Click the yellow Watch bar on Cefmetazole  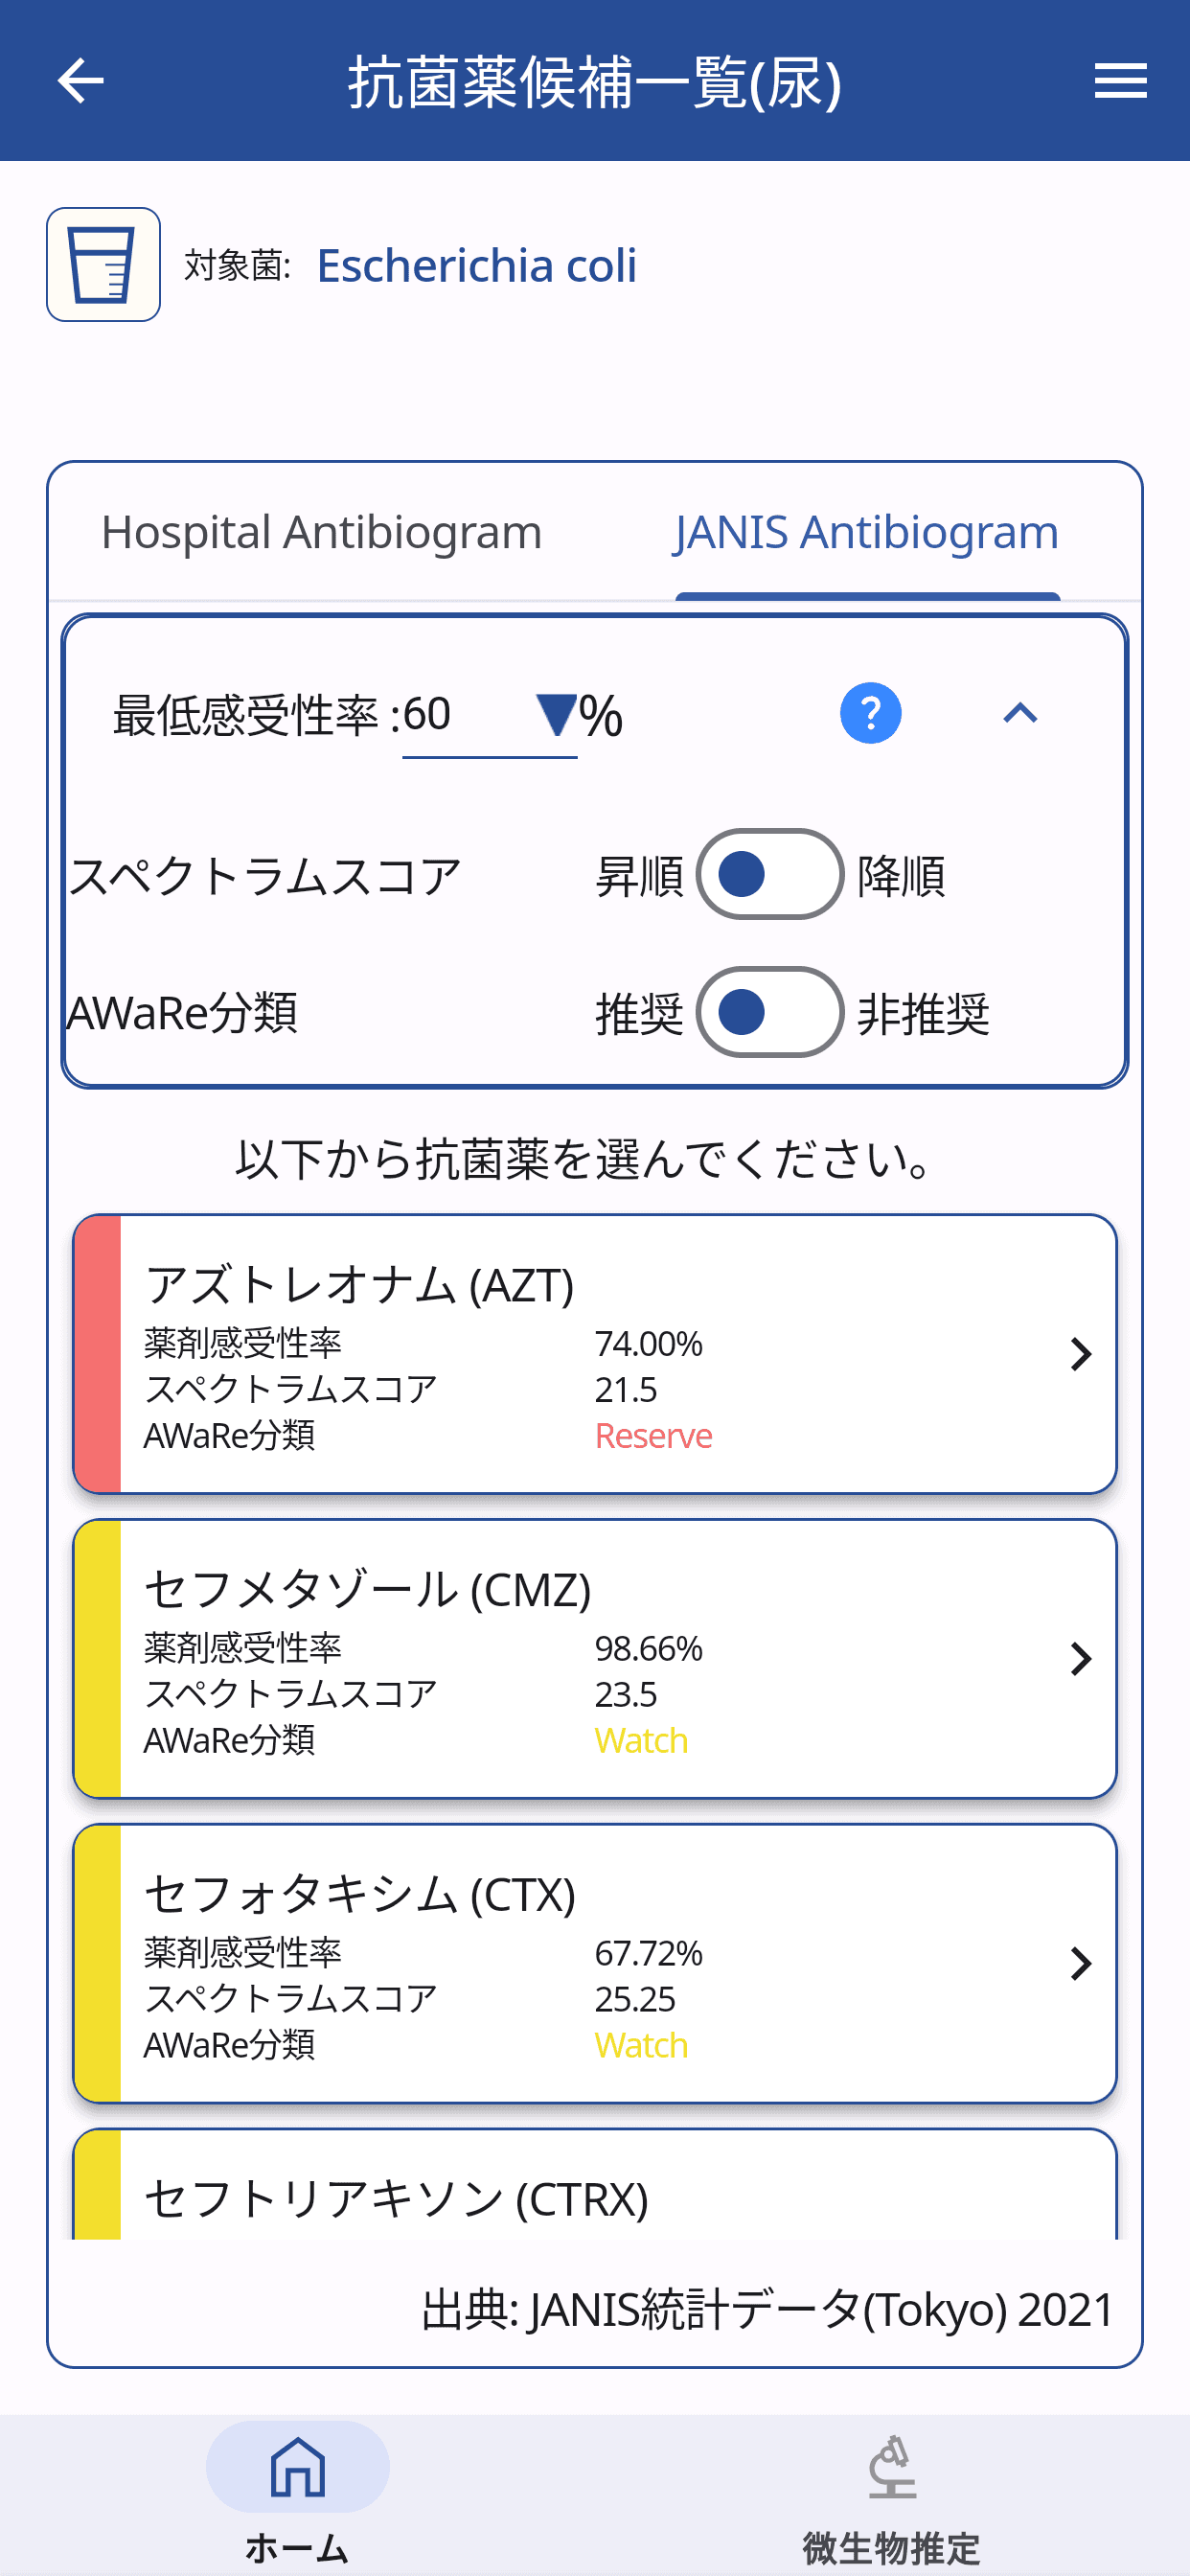click(x=98, y=1659)
